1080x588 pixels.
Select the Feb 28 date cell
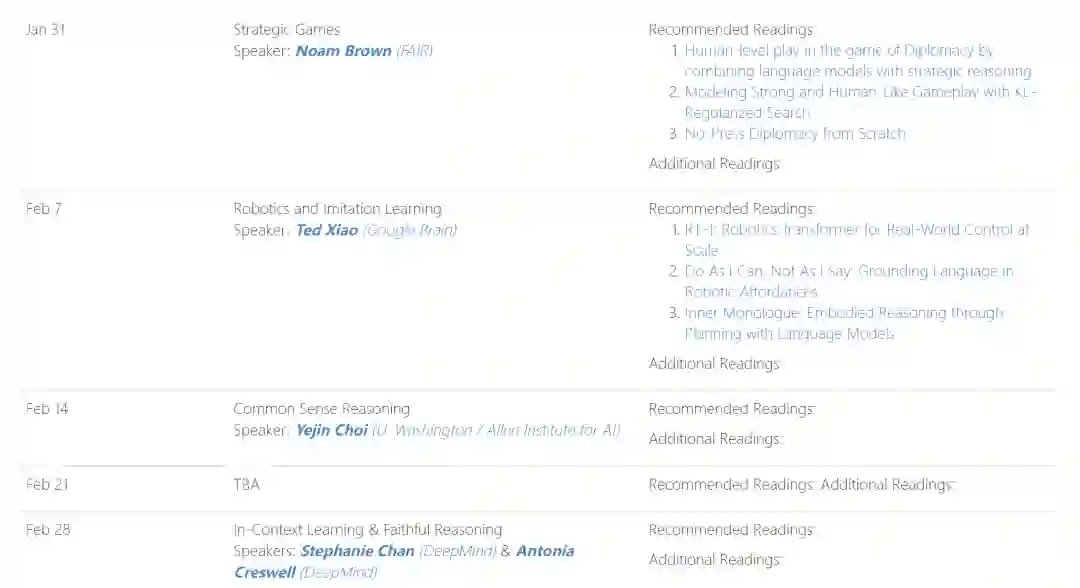pyautogui.click(x=48, y=530)
